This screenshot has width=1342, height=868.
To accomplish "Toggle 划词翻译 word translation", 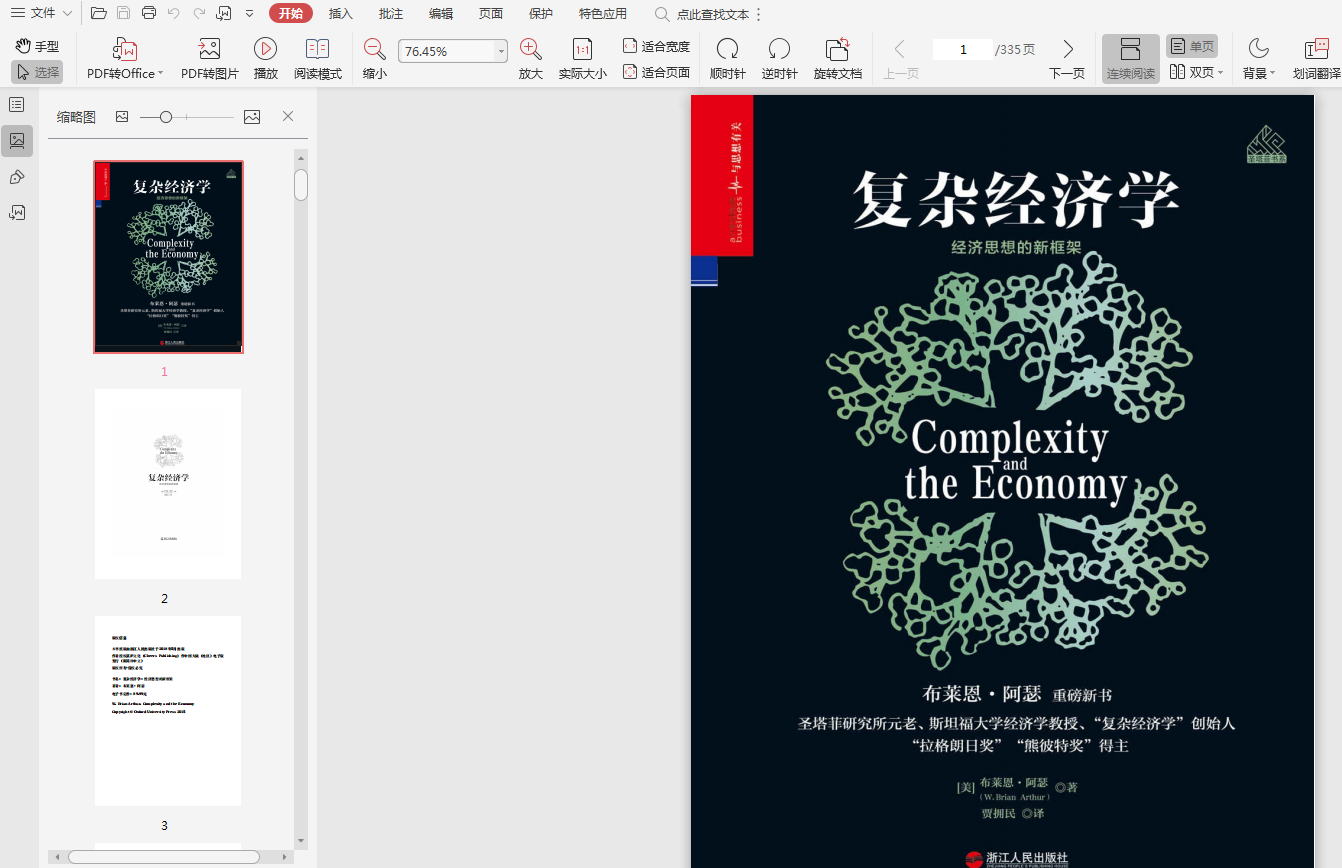I will coord(1316,59).
